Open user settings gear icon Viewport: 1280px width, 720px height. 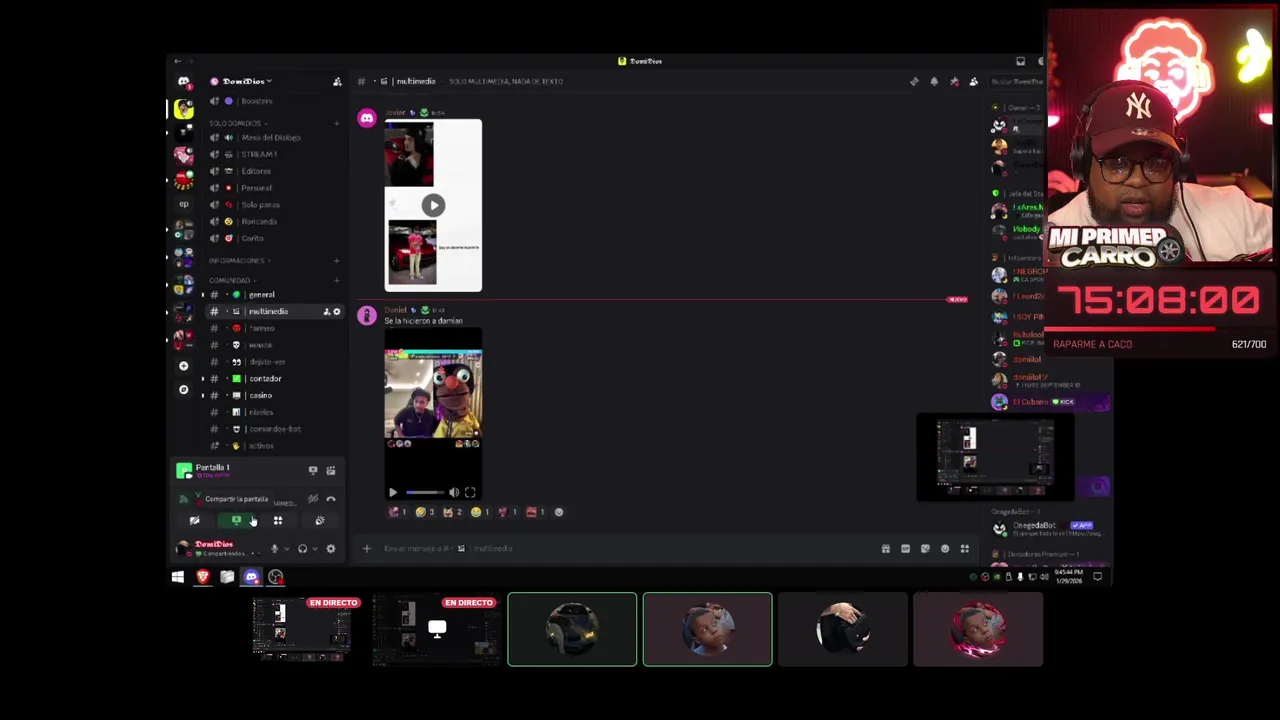331,548
